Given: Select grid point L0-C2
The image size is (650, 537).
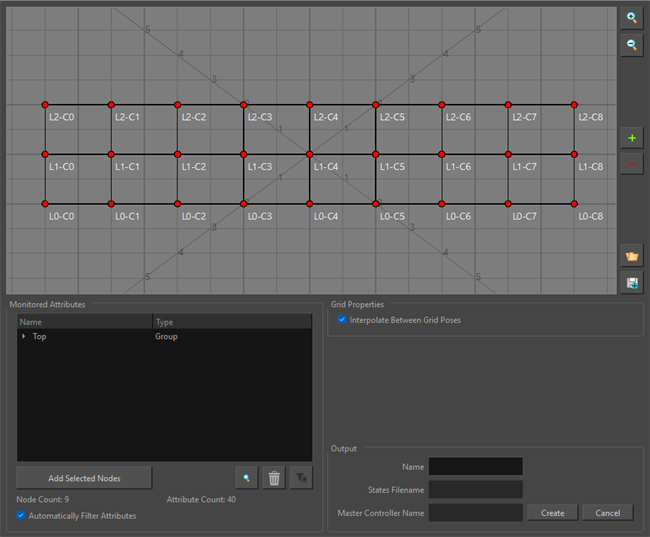Looking at the screenshot, I should click(x=177, y=204).
